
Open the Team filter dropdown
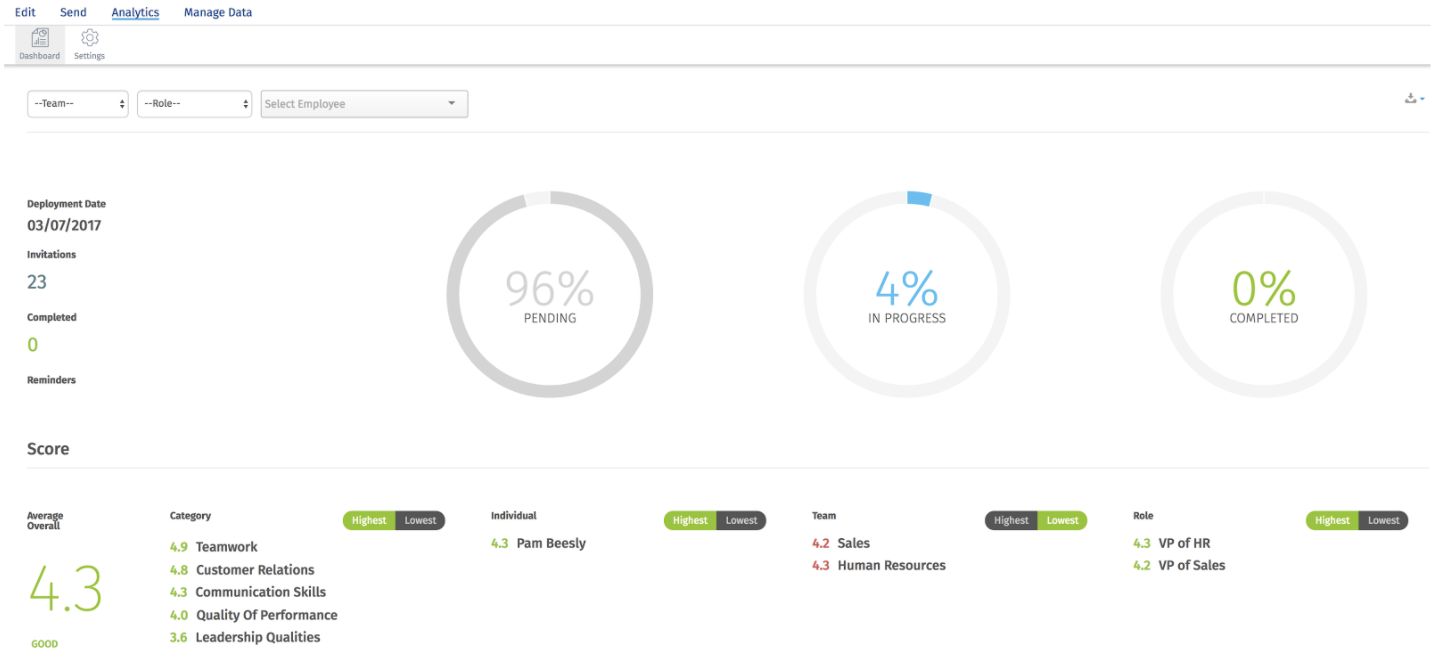coord(78,104)
